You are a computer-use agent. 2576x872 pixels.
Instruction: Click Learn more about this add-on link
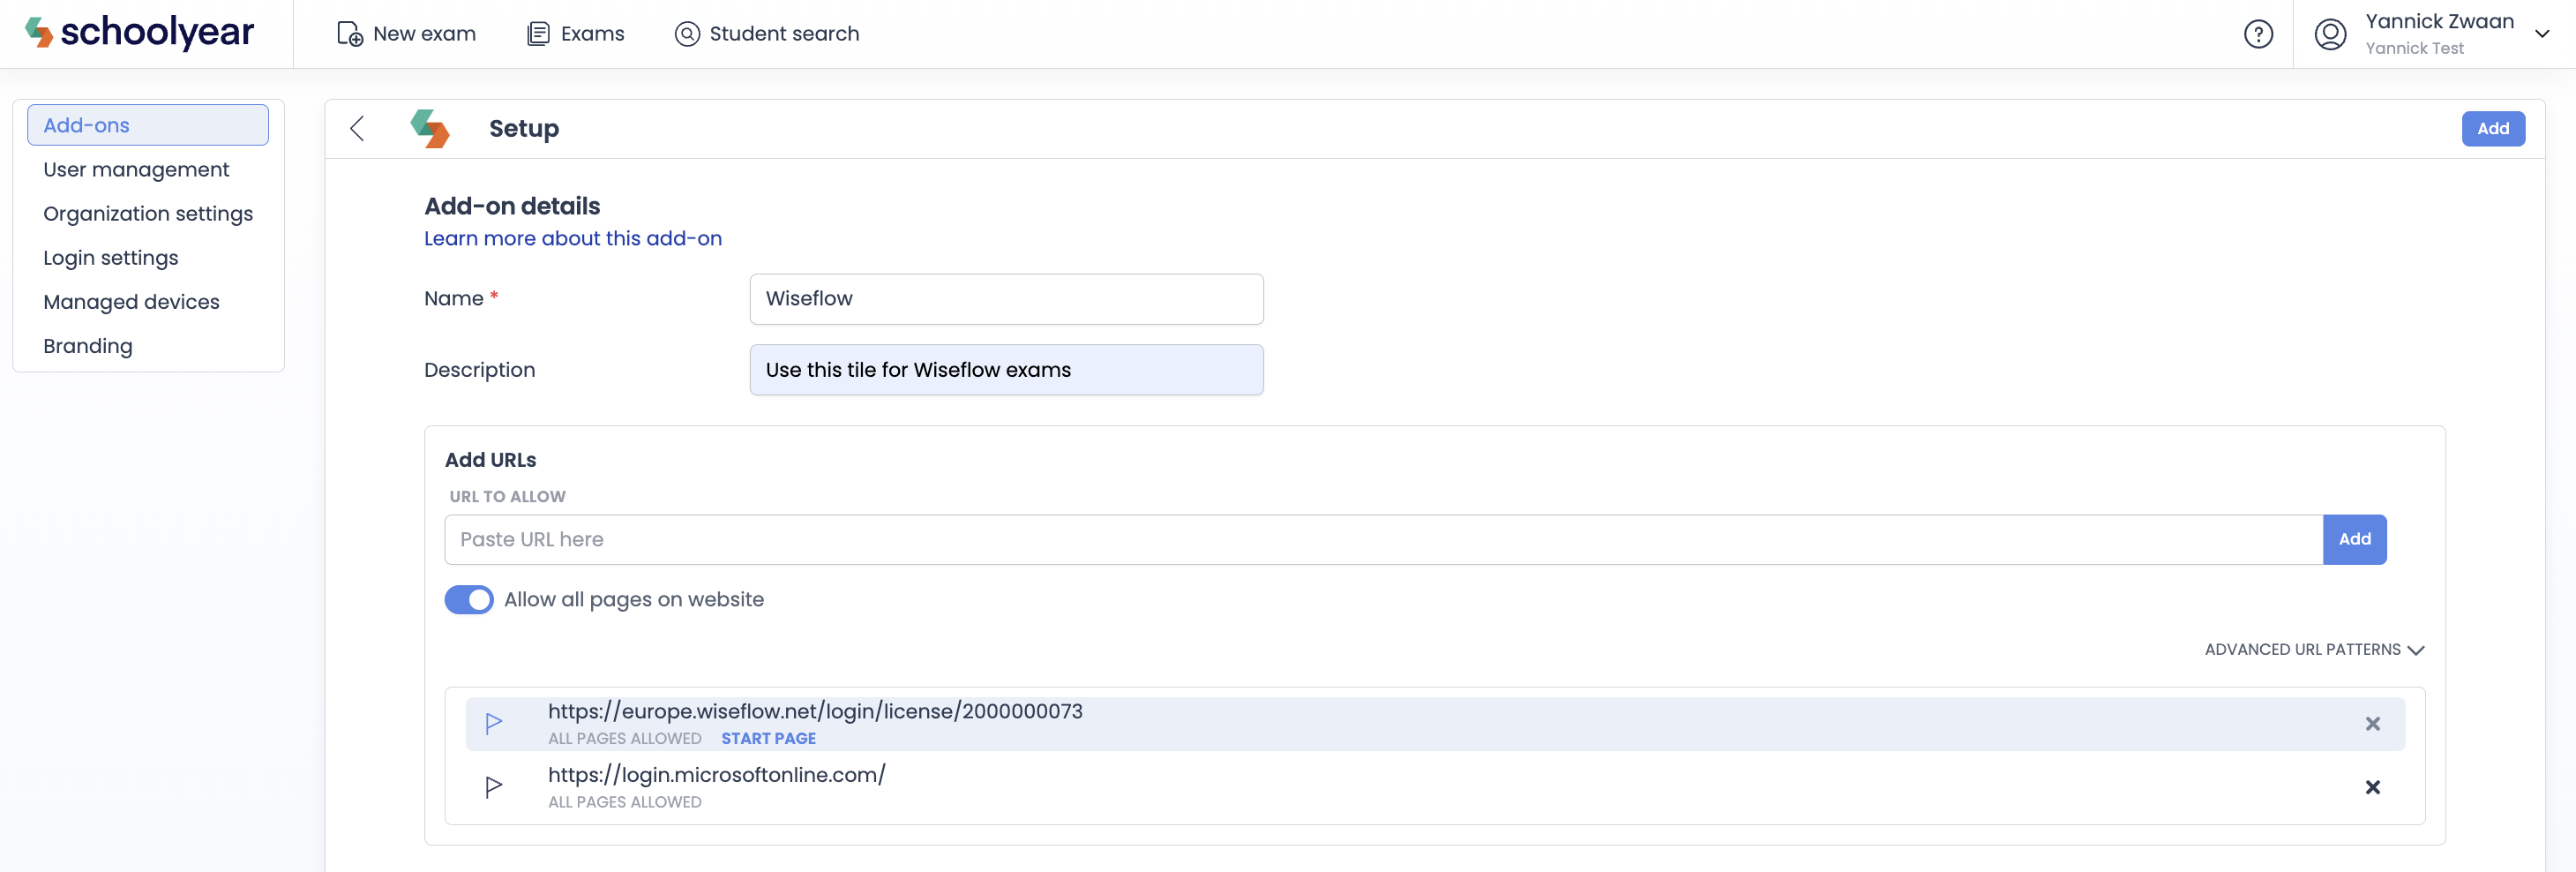(x=572, y=238)
